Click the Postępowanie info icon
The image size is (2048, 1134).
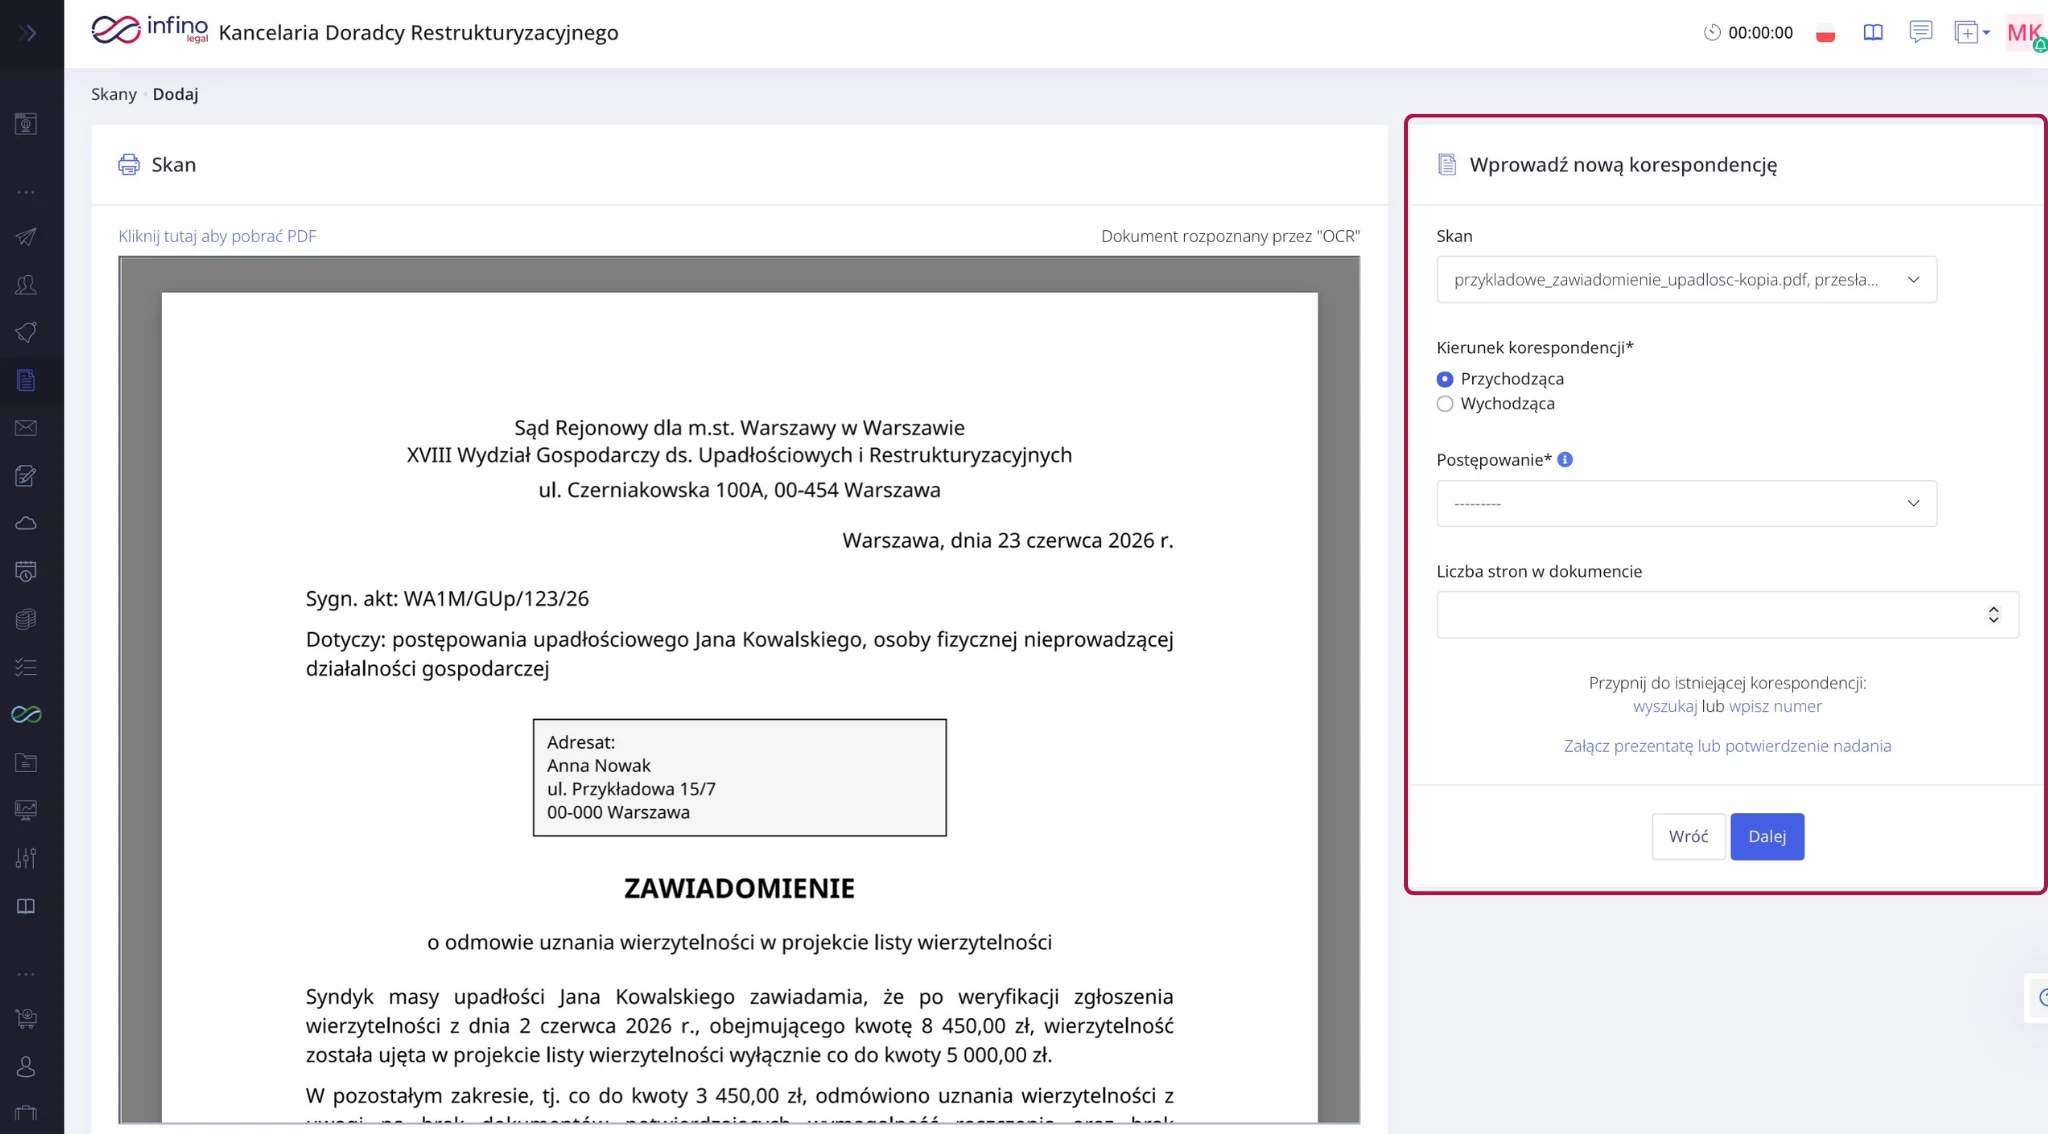(1565, 460)
